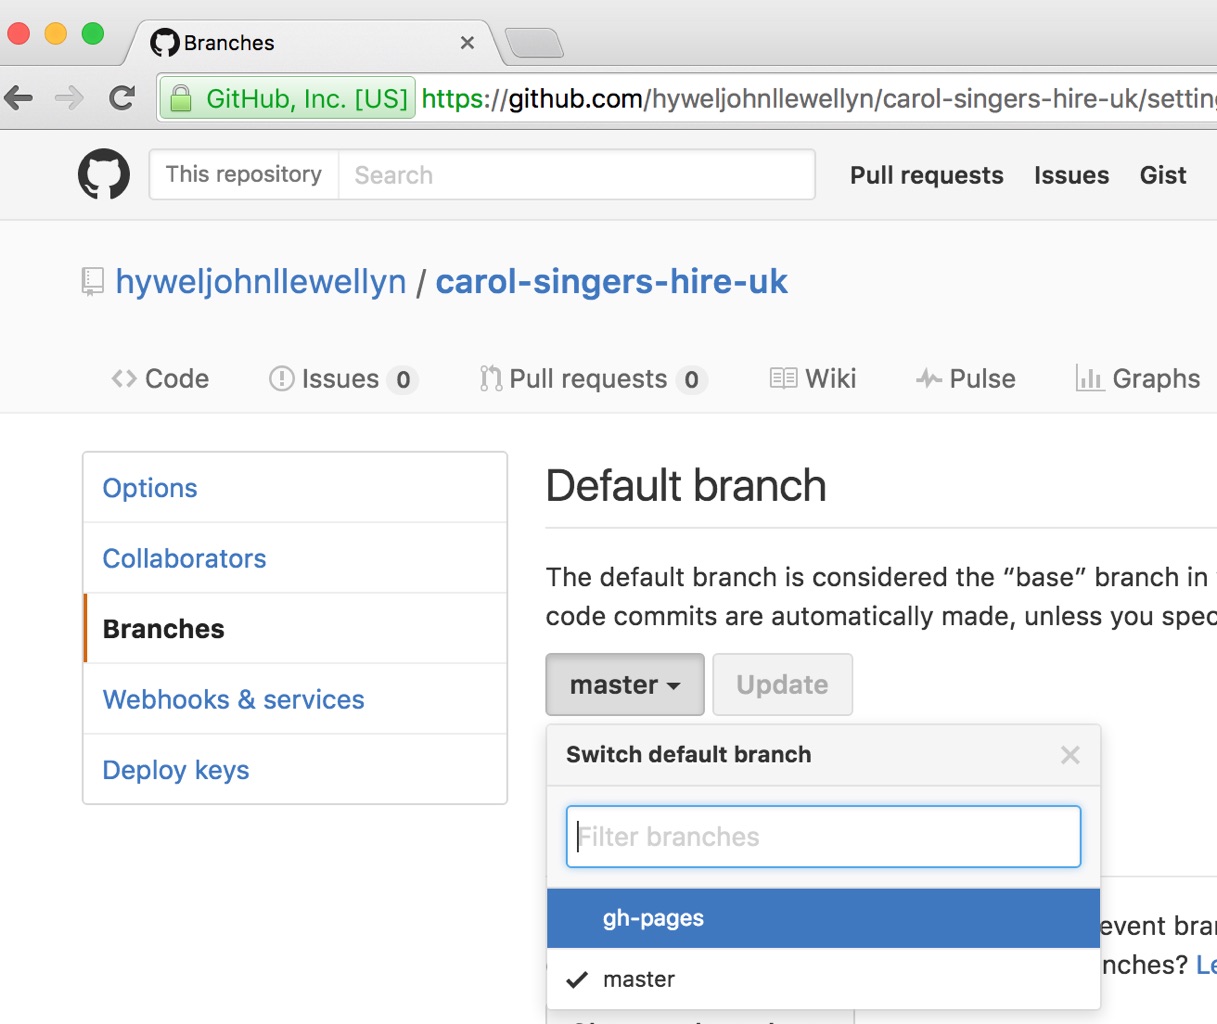1217x1024 pixels.
Task: Go back with the browser back arrow
Action: point(19,98)
